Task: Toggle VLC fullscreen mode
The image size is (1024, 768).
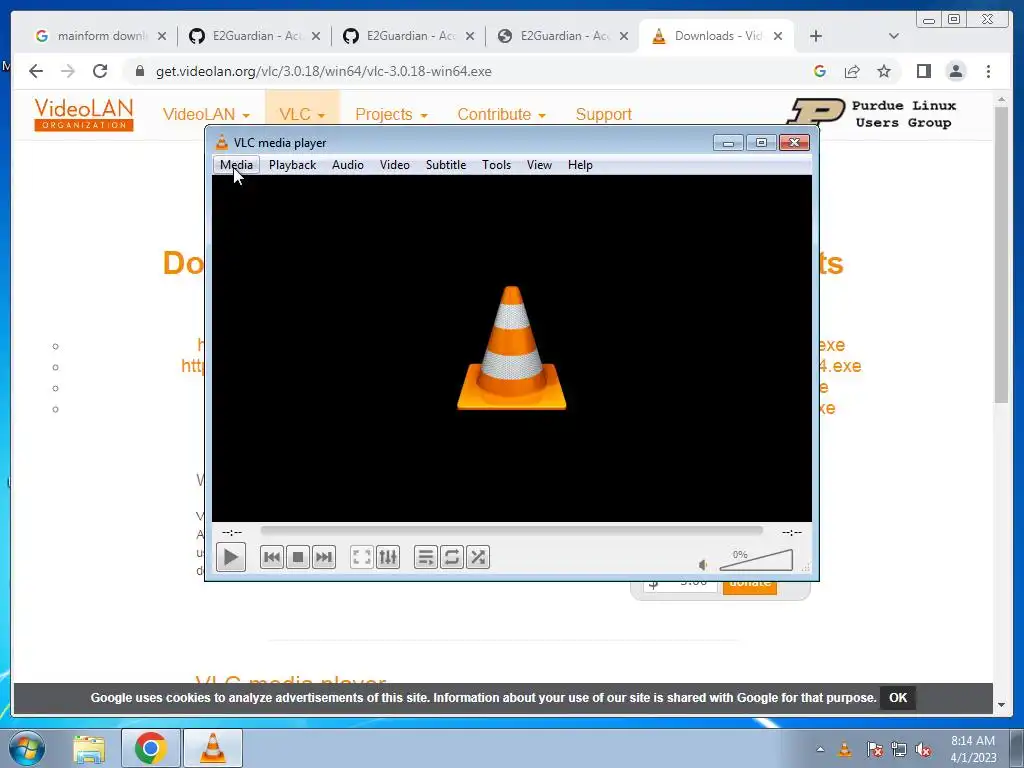Action: 362,557
